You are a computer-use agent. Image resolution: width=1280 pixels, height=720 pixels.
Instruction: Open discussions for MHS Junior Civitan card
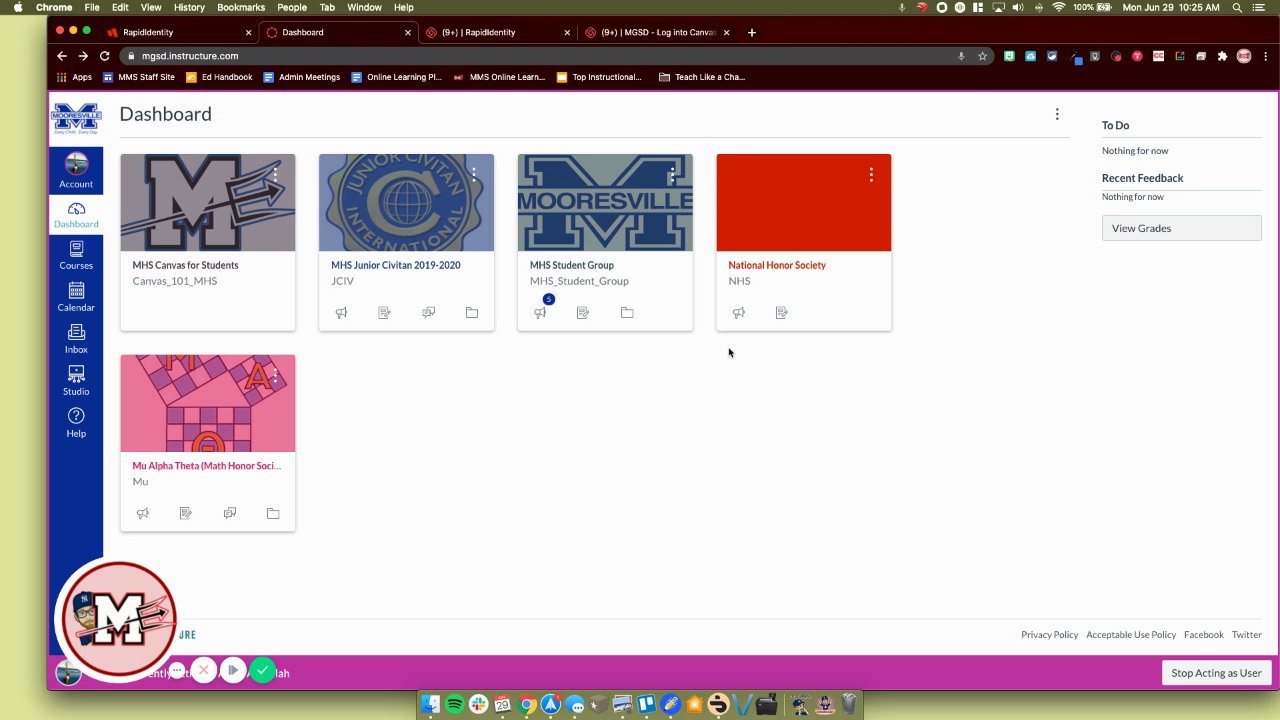(x=428, y=313)
